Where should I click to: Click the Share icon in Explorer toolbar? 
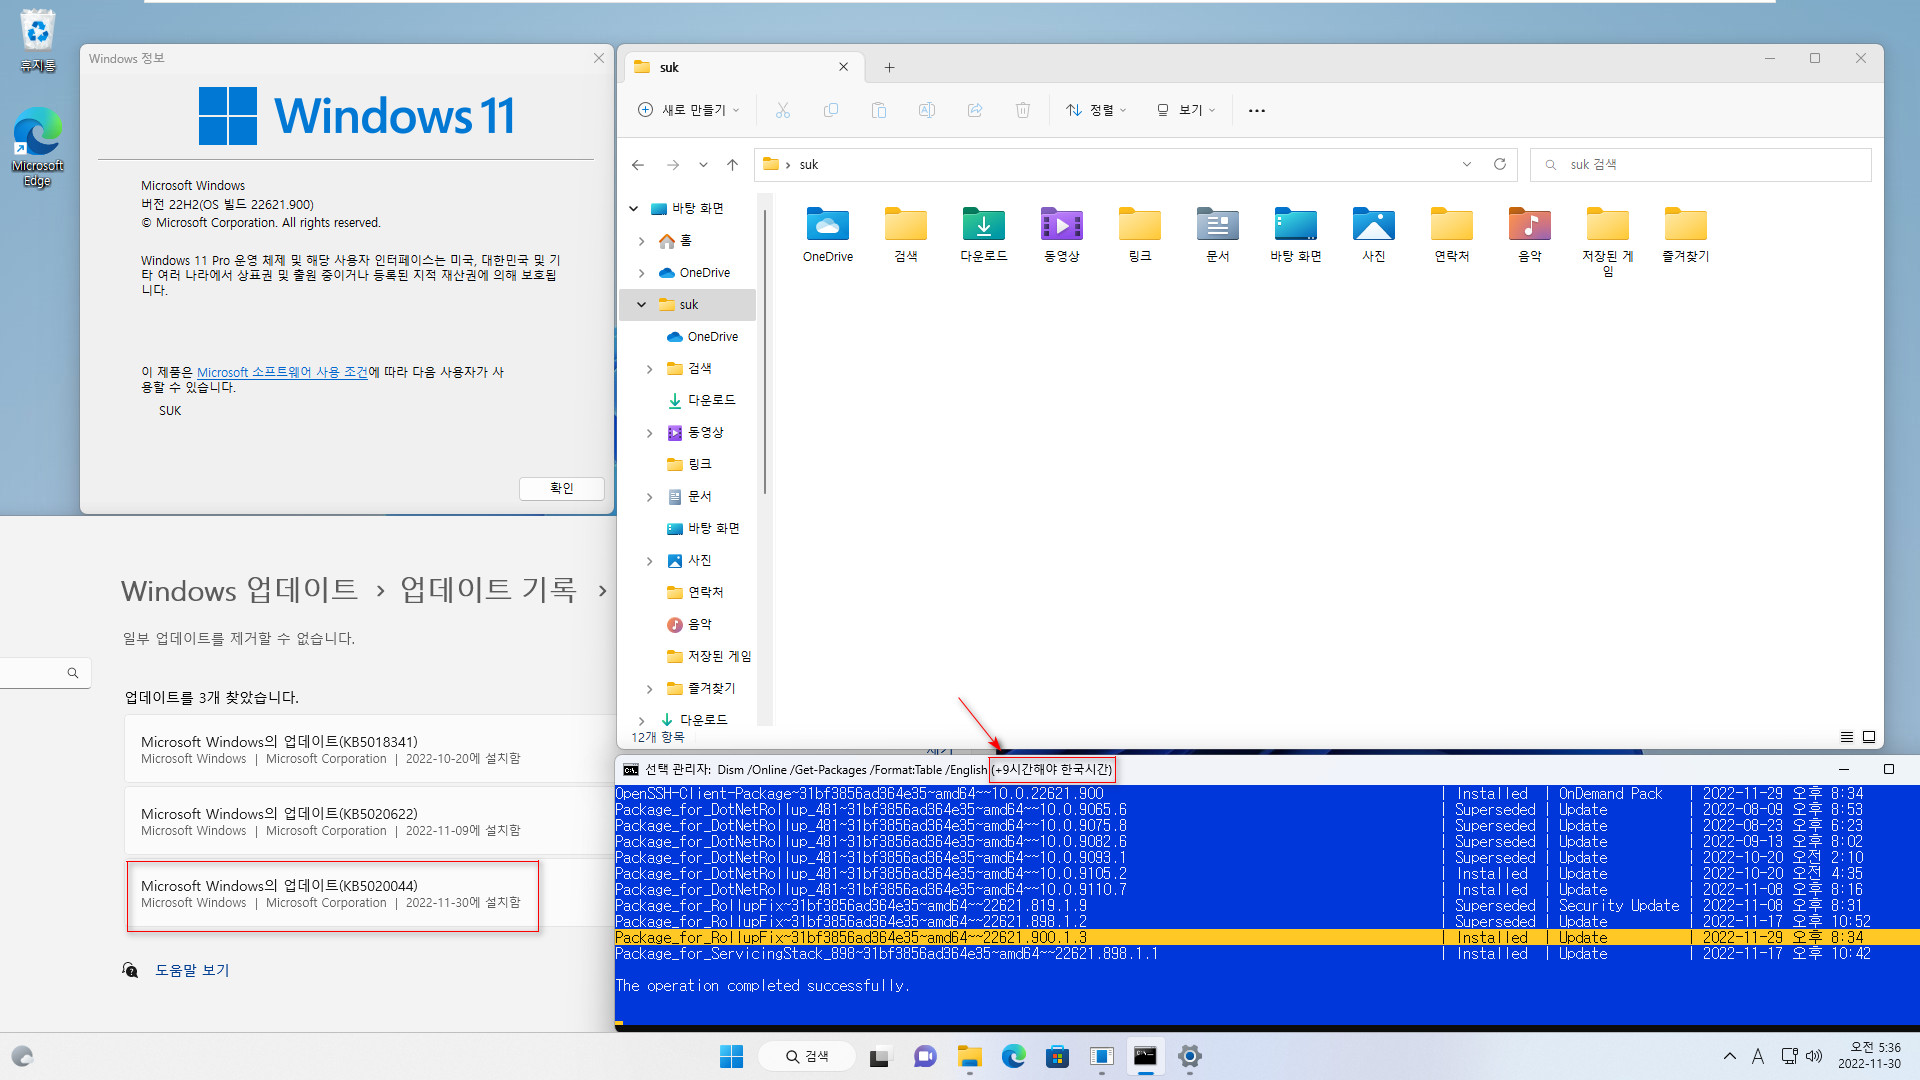pos(974,110)
